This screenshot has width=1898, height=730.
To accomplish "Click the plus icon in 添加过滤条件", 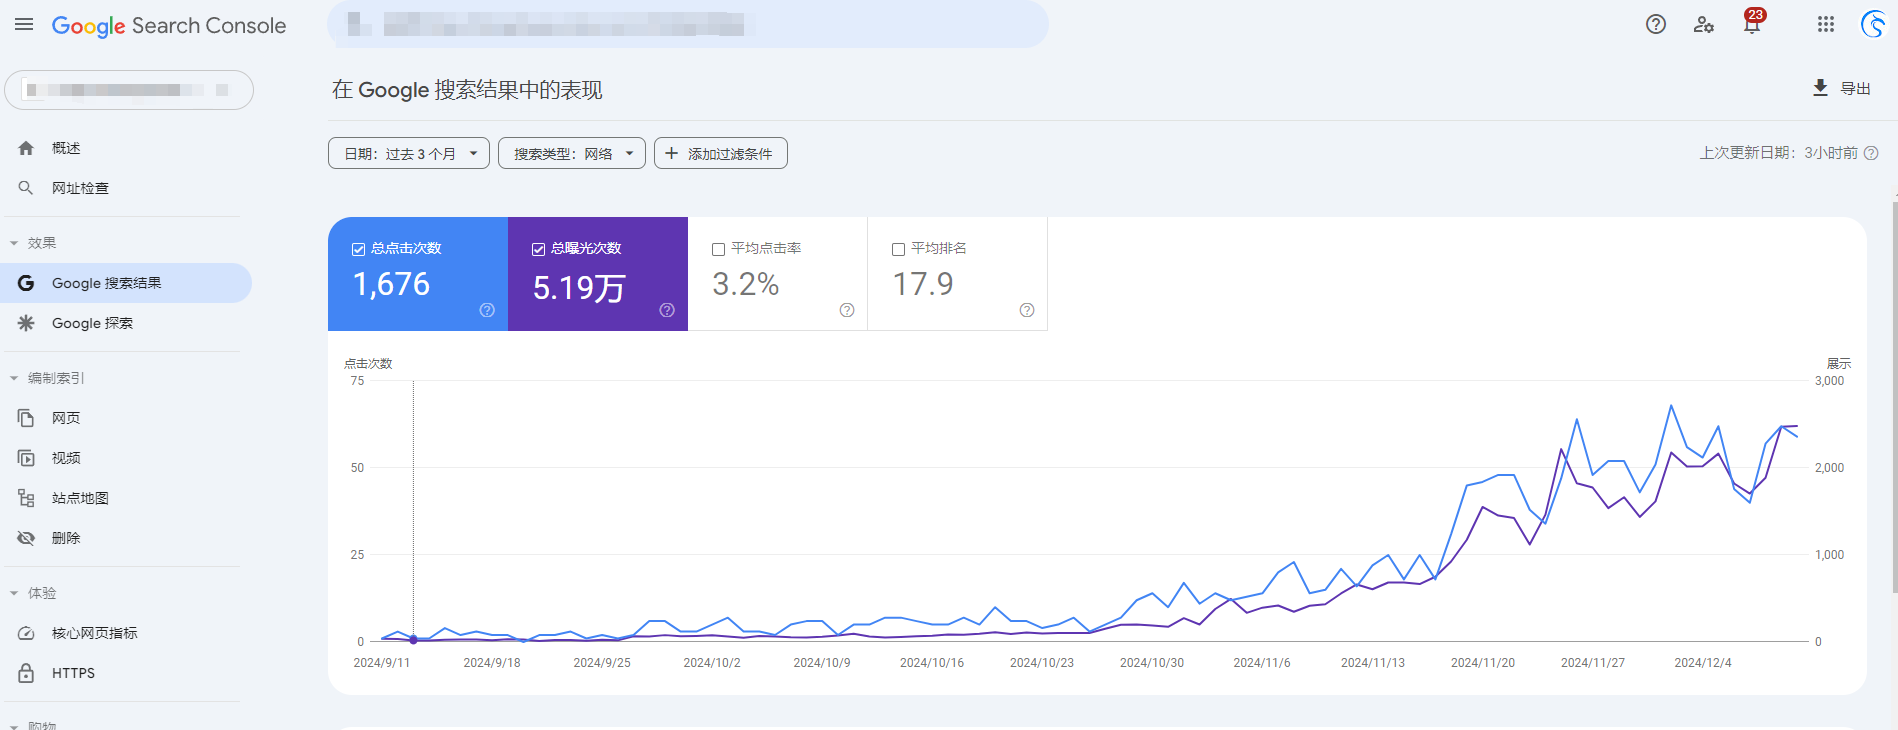I will (672, 153).
